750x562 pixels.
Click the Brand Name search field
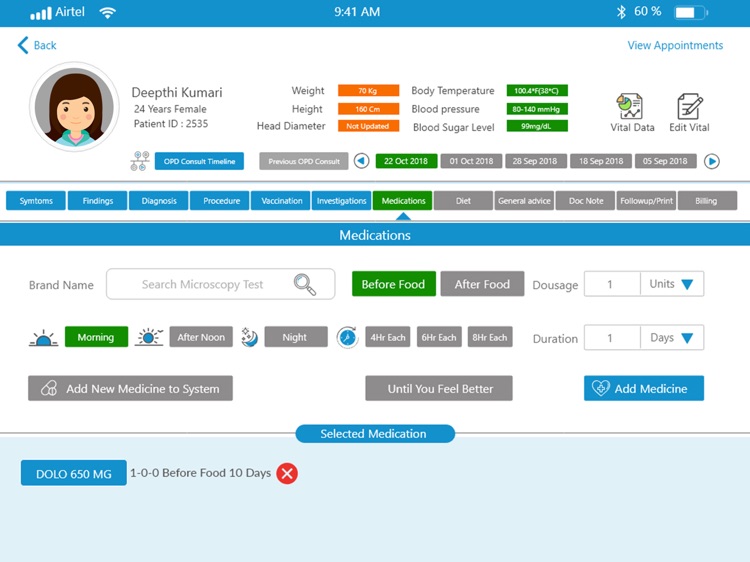(221, 284)
